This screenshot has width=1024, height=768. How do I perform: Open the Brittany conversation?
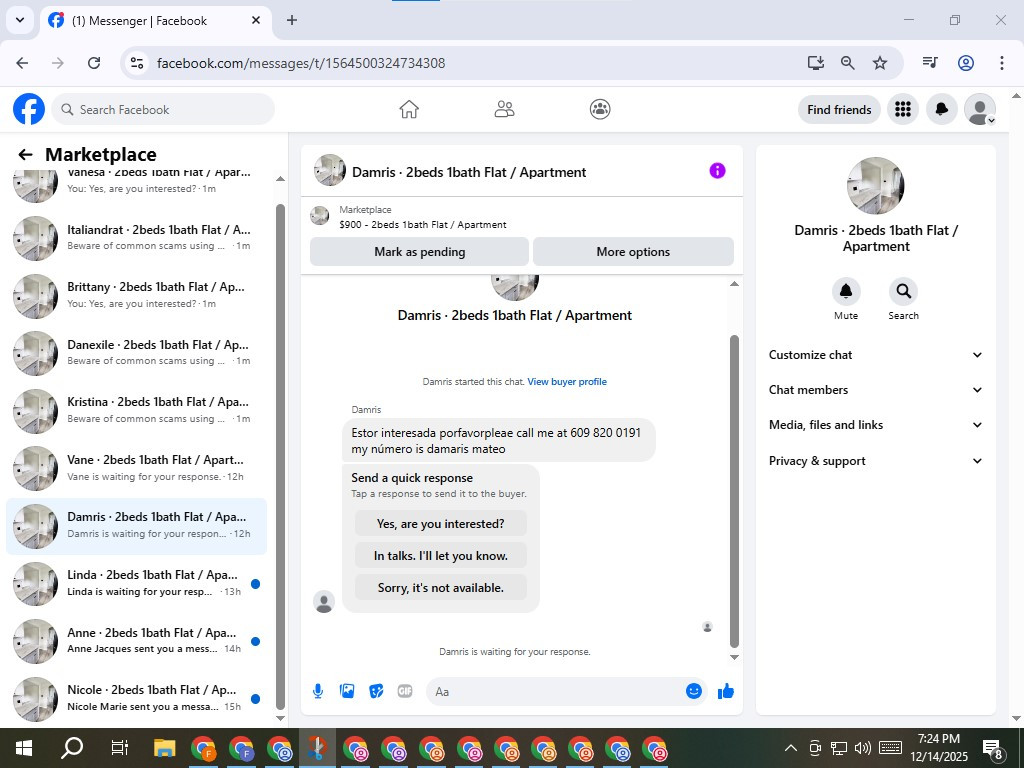click(136, 295)
